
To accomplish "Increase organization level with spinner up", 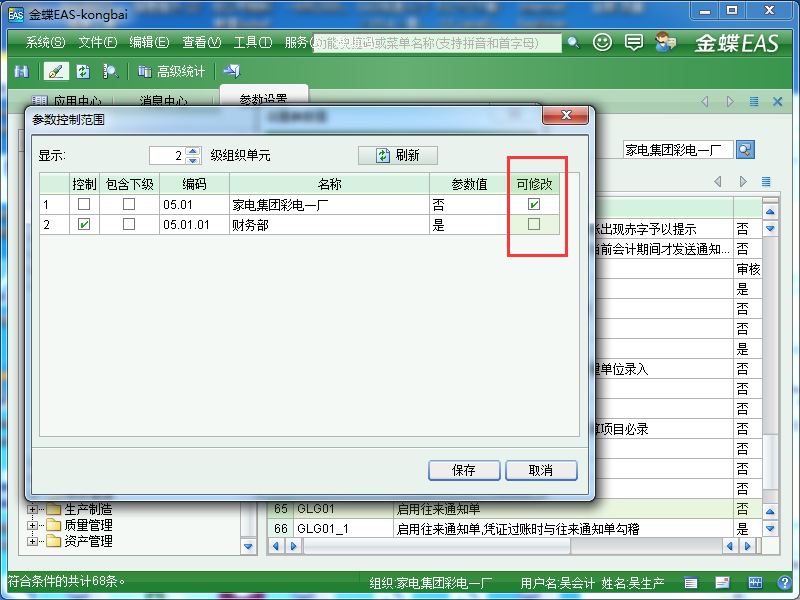I will [193, 151].
